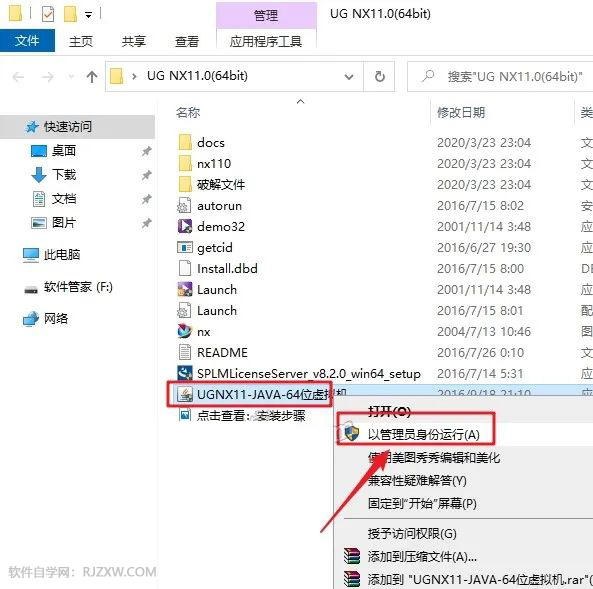Select the getcid application icon
Screen dimensions: 593x589
185,247
